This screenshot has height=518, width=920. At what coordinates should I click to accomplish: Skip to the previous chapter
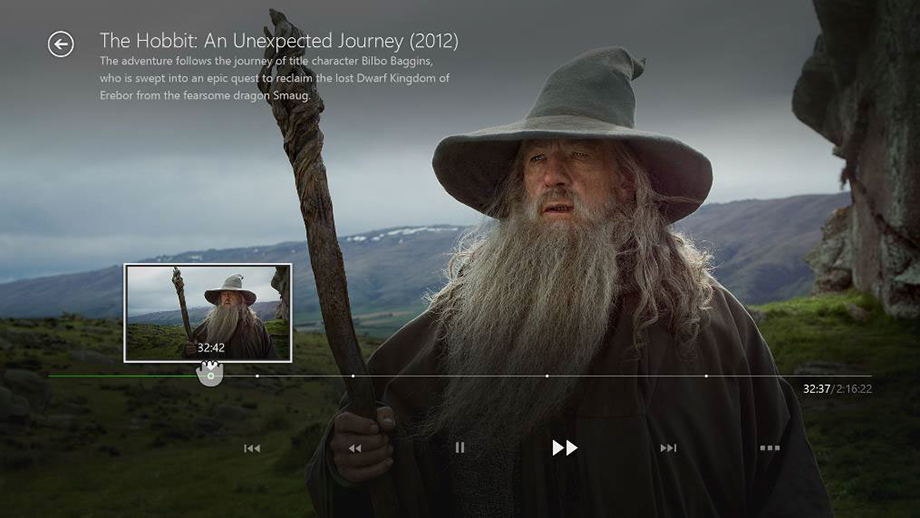tap(252, 448)
